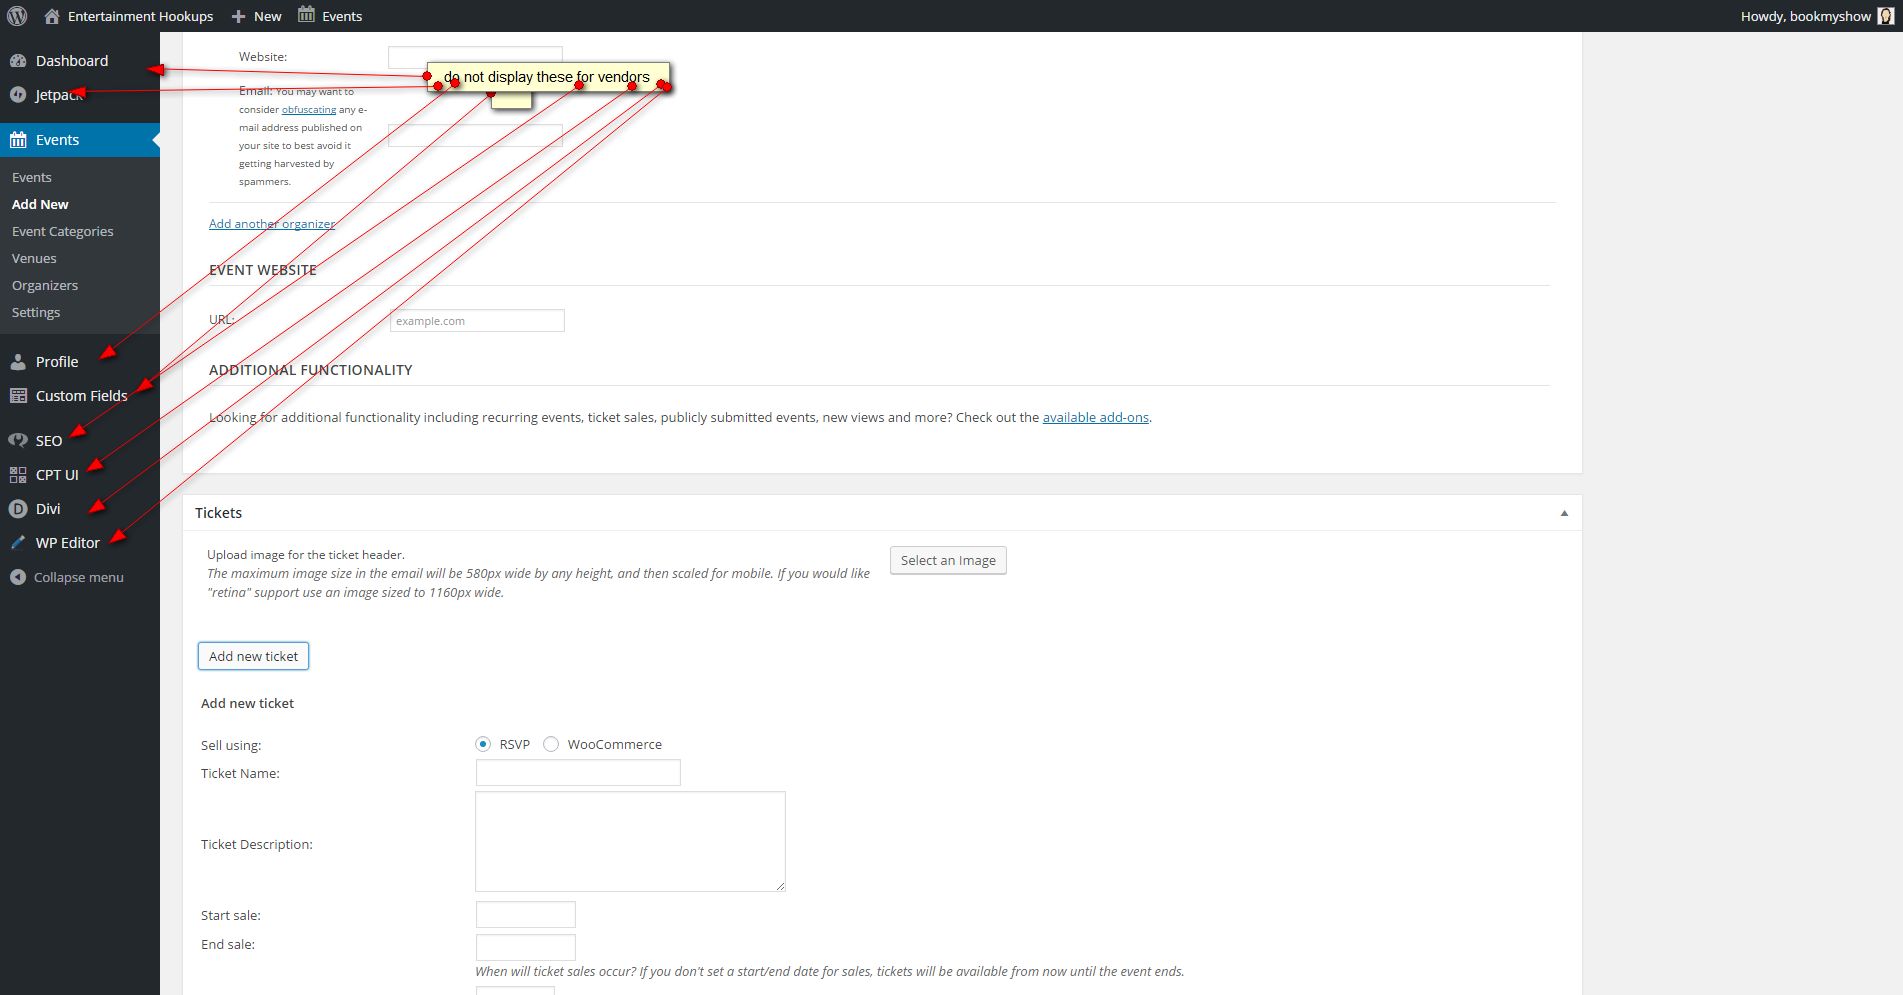Click the Select an Image button
1903x995 pixels.
tap(948, 560)
